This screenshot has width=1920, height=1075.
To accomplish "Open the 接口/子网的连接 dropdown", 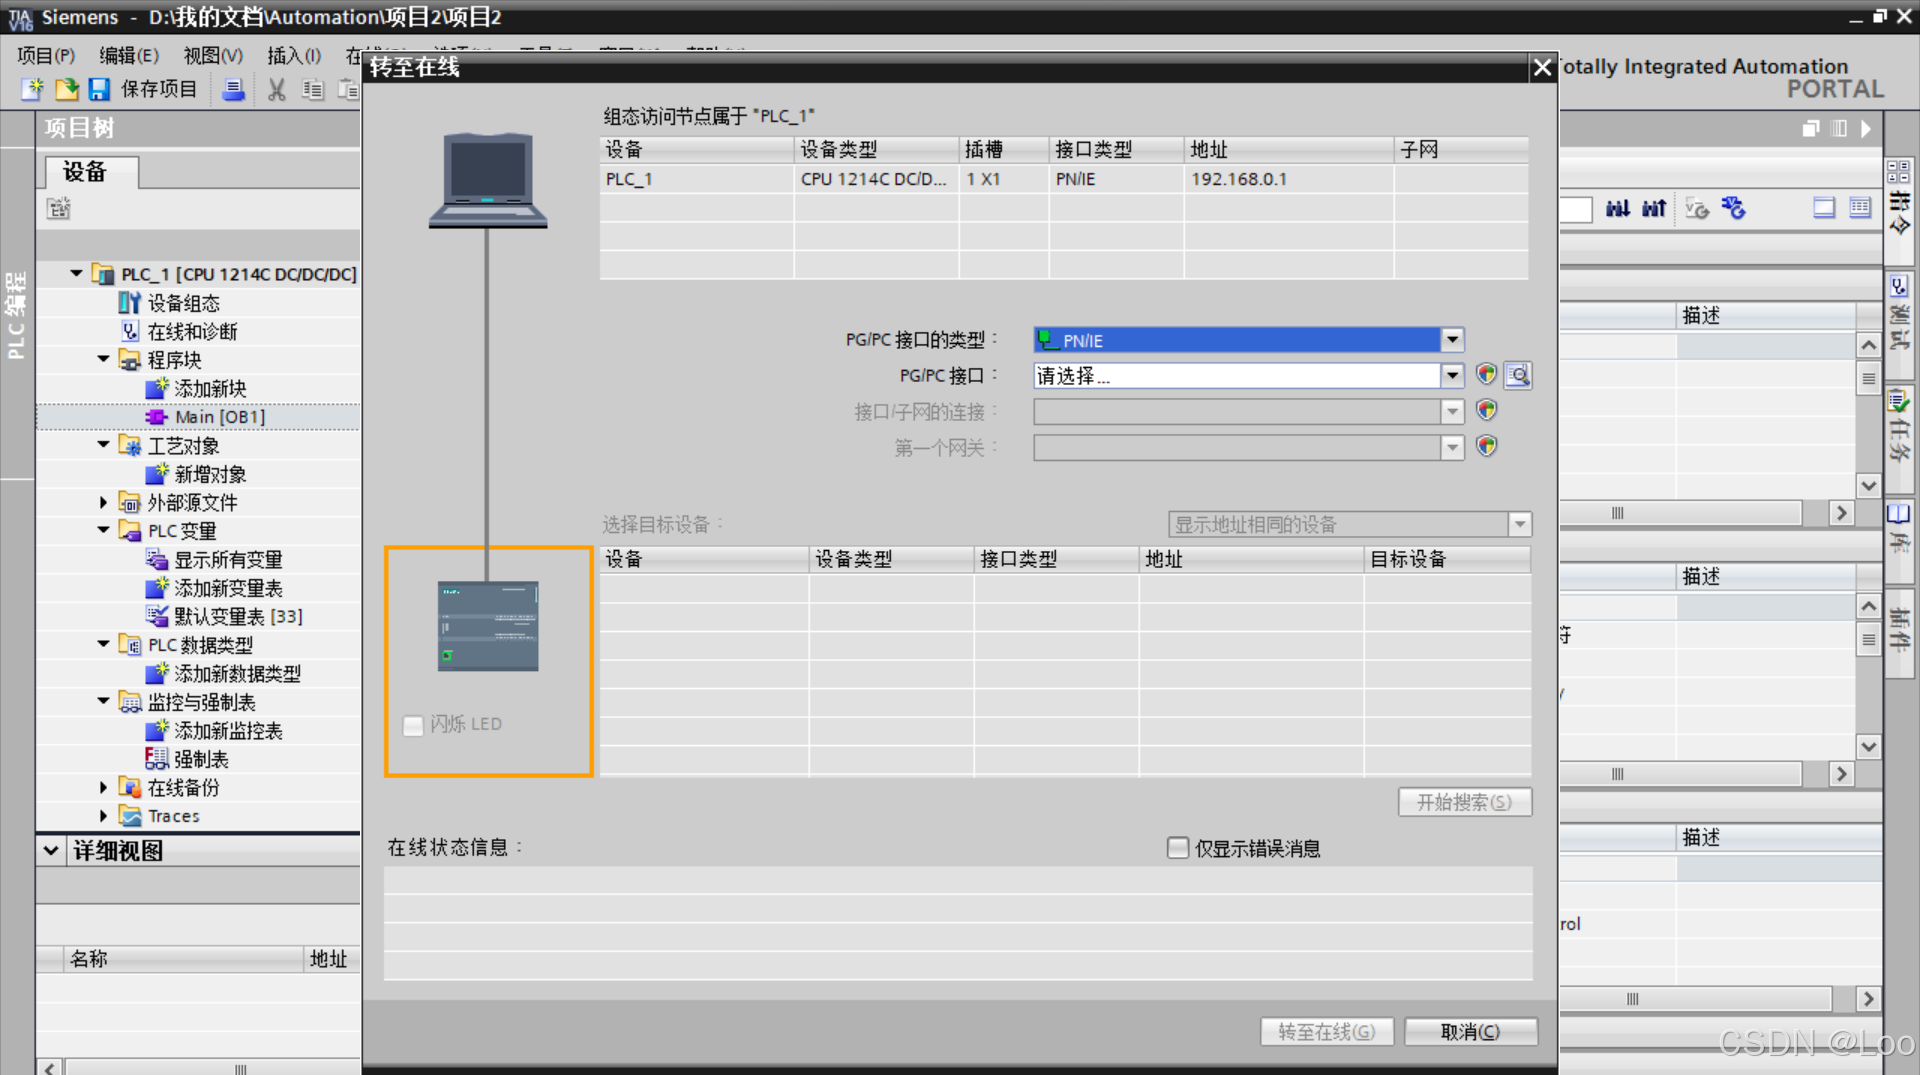I will (x=1452, y=411).
